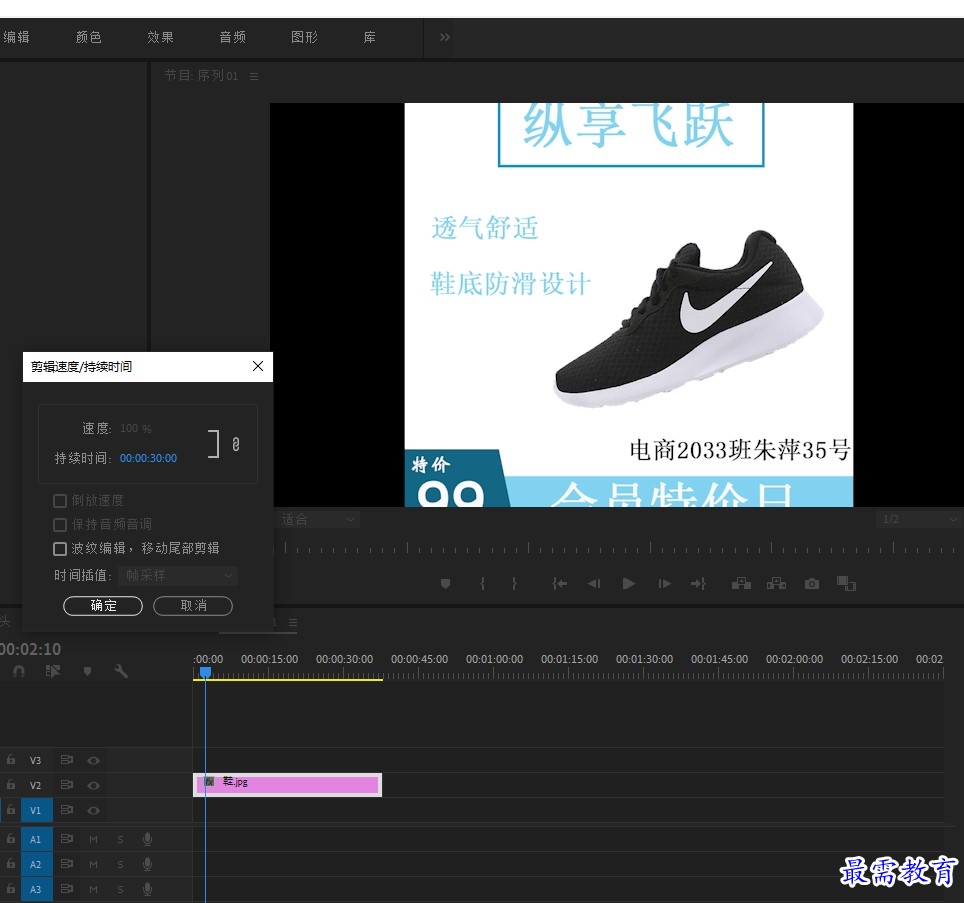
Task: Click the 持续时间 00:00:30:00 value
Action: [x=148, y=459]
